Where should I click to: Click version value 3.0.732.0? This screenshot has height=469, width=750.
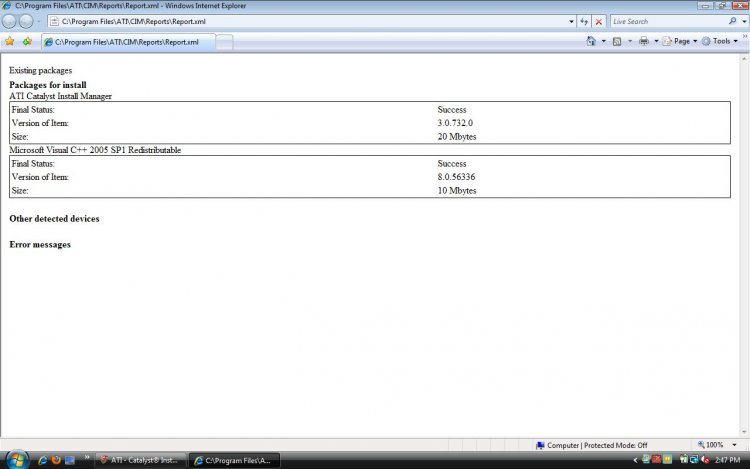455,123
